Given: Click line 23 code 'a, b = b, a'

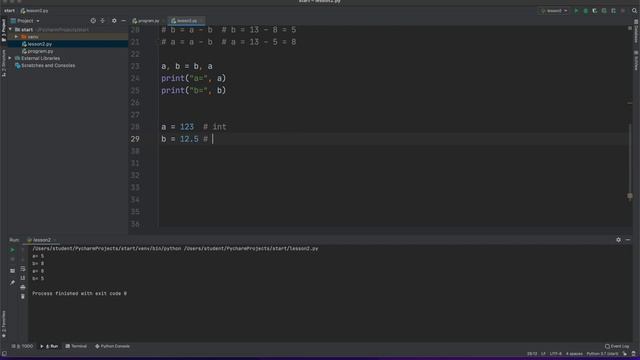Looking at the screenshot, I should pyautogui.click(x=187, y=66).
